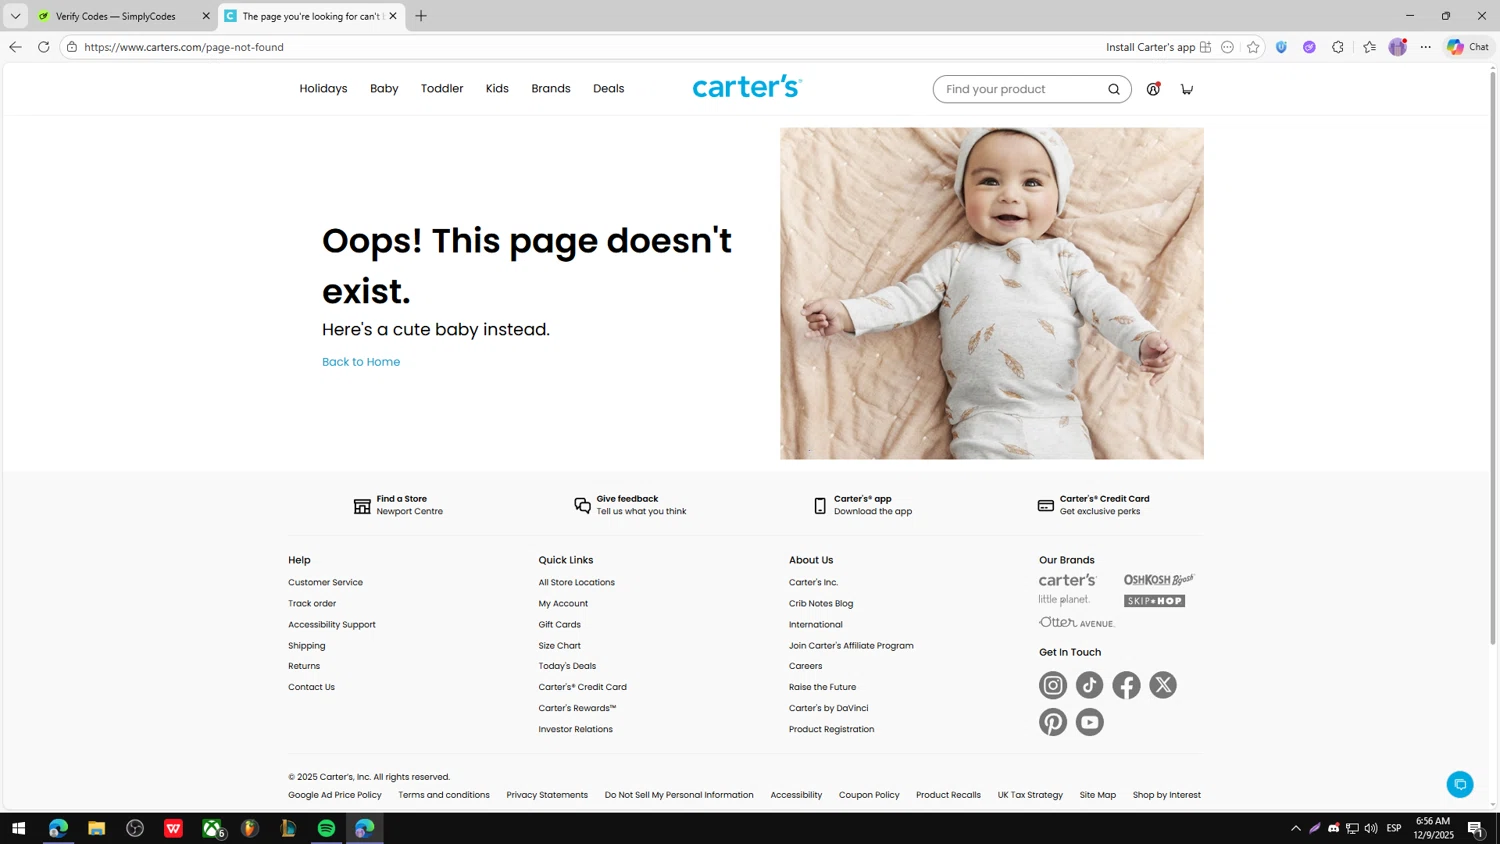Open the Deals navigation menu

point(608,89)
